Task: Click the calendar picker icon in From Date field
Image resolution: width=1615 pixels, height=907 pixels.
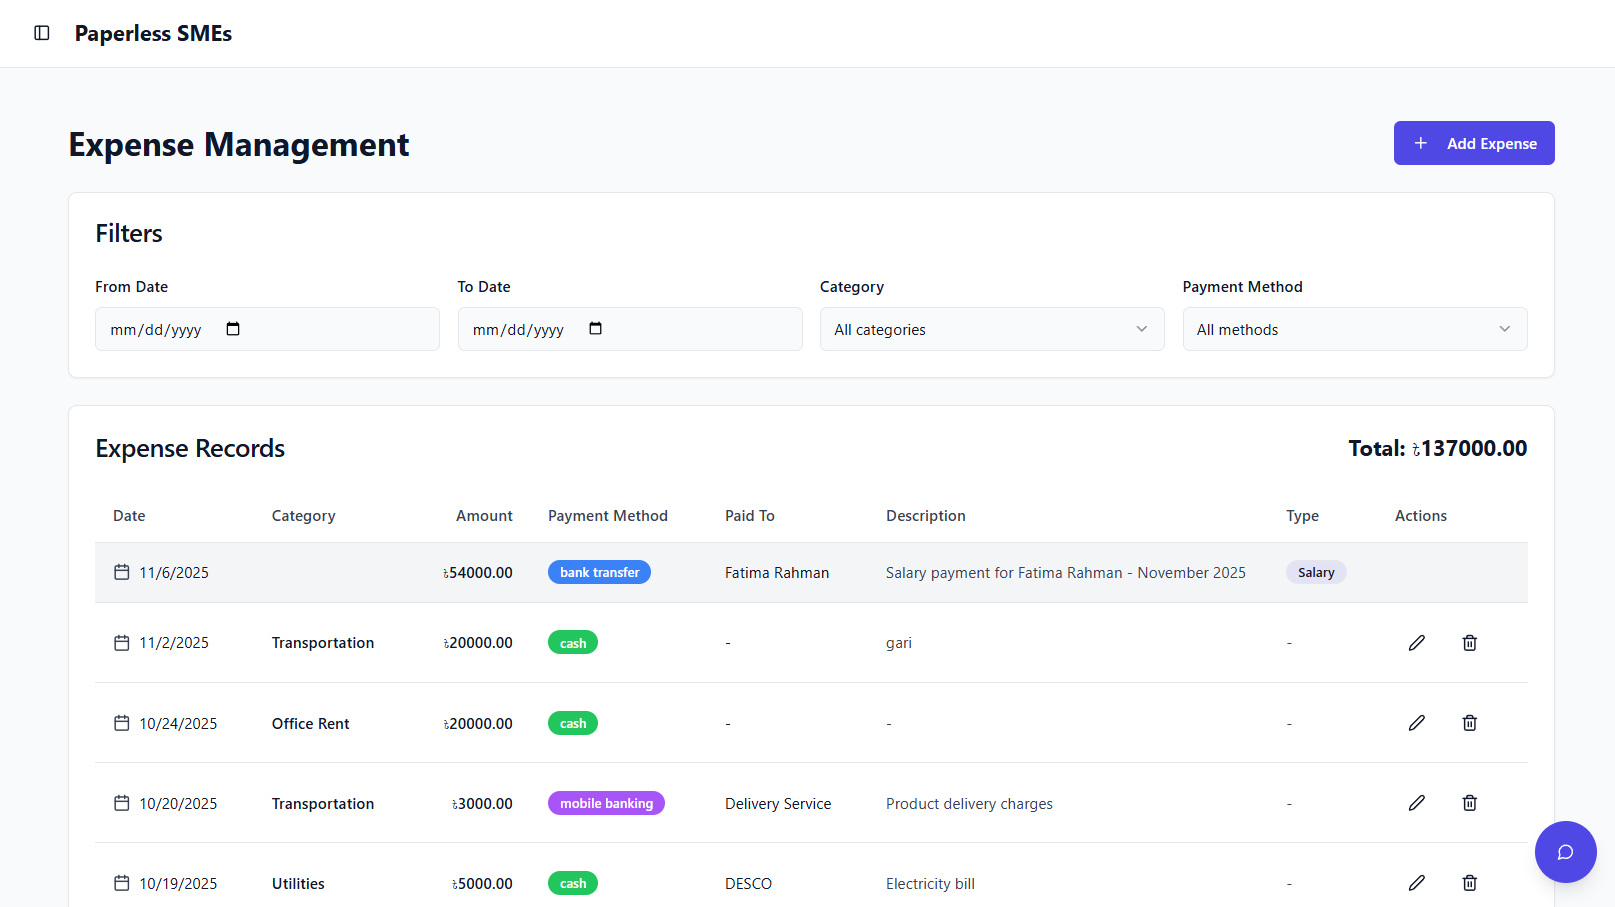Action: click(233, 328)
